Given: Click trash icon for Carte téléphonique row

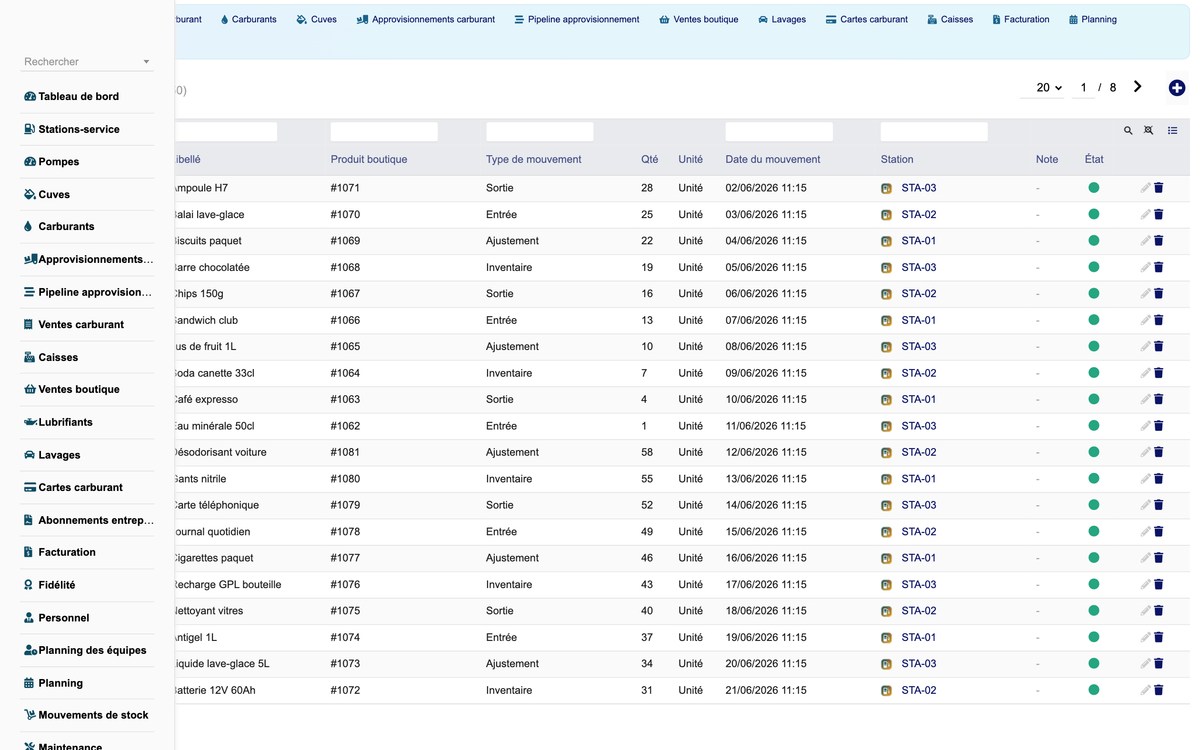Looking at the screenshot, I should click(x=1159, y=505).
